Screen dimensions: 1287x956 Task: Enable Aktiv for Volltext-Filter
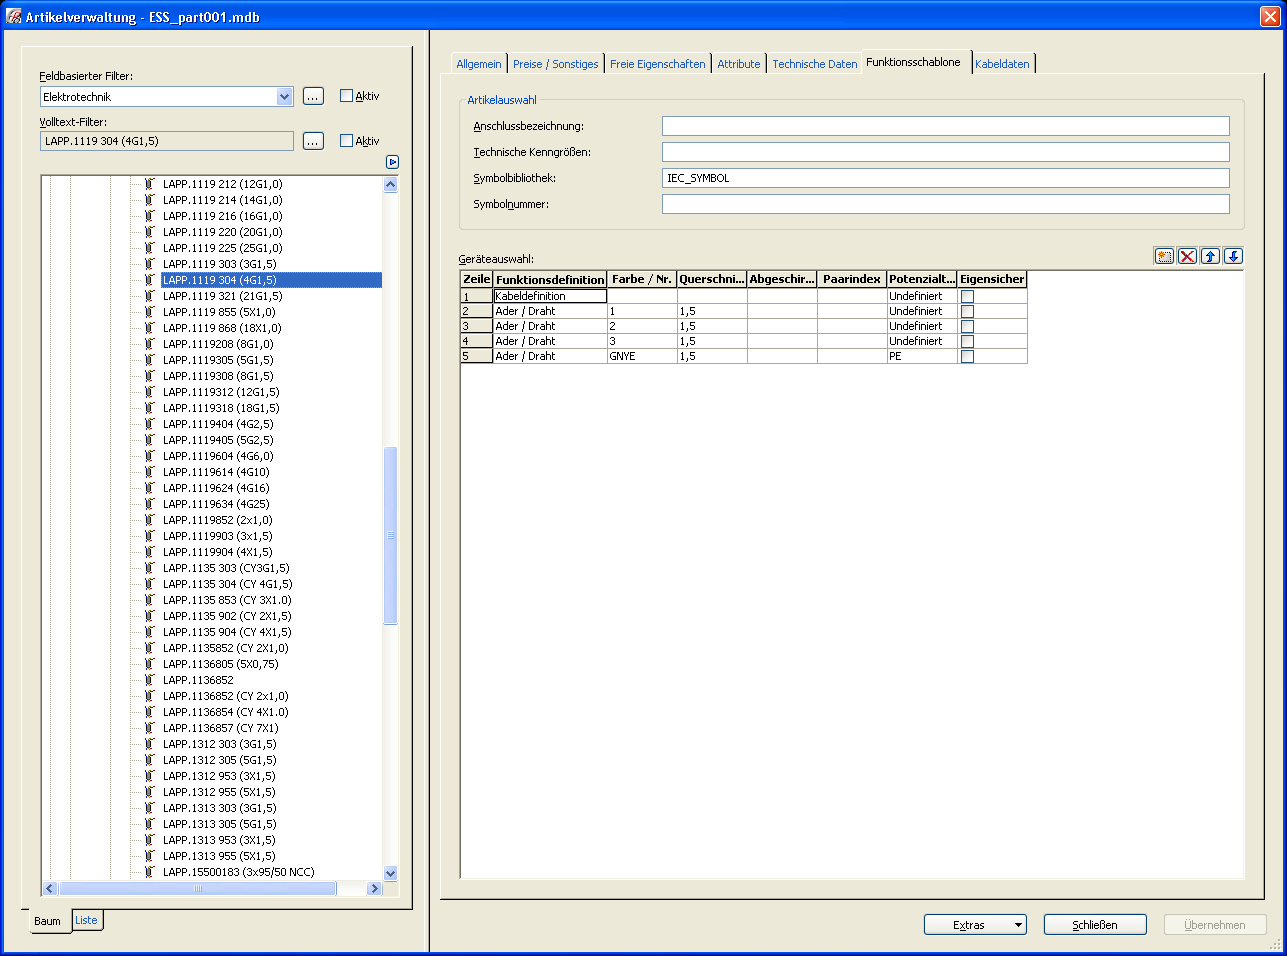[346, 141]
